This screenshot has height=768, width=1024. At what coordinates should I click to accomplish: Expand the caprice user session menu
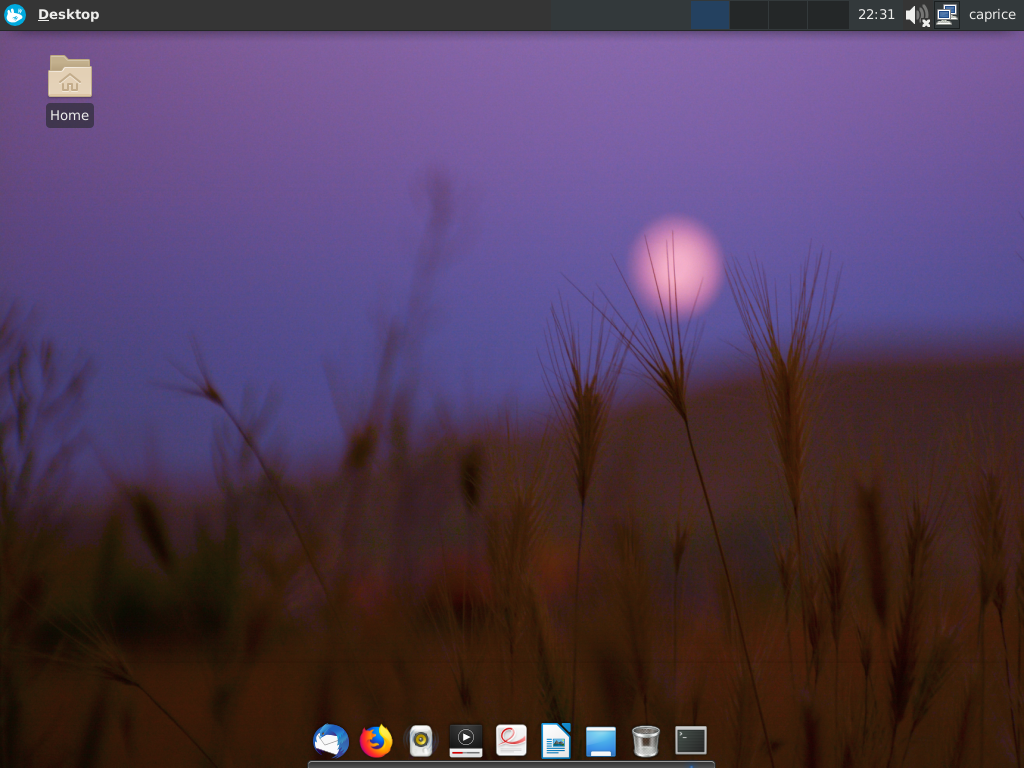click(992, 14)
